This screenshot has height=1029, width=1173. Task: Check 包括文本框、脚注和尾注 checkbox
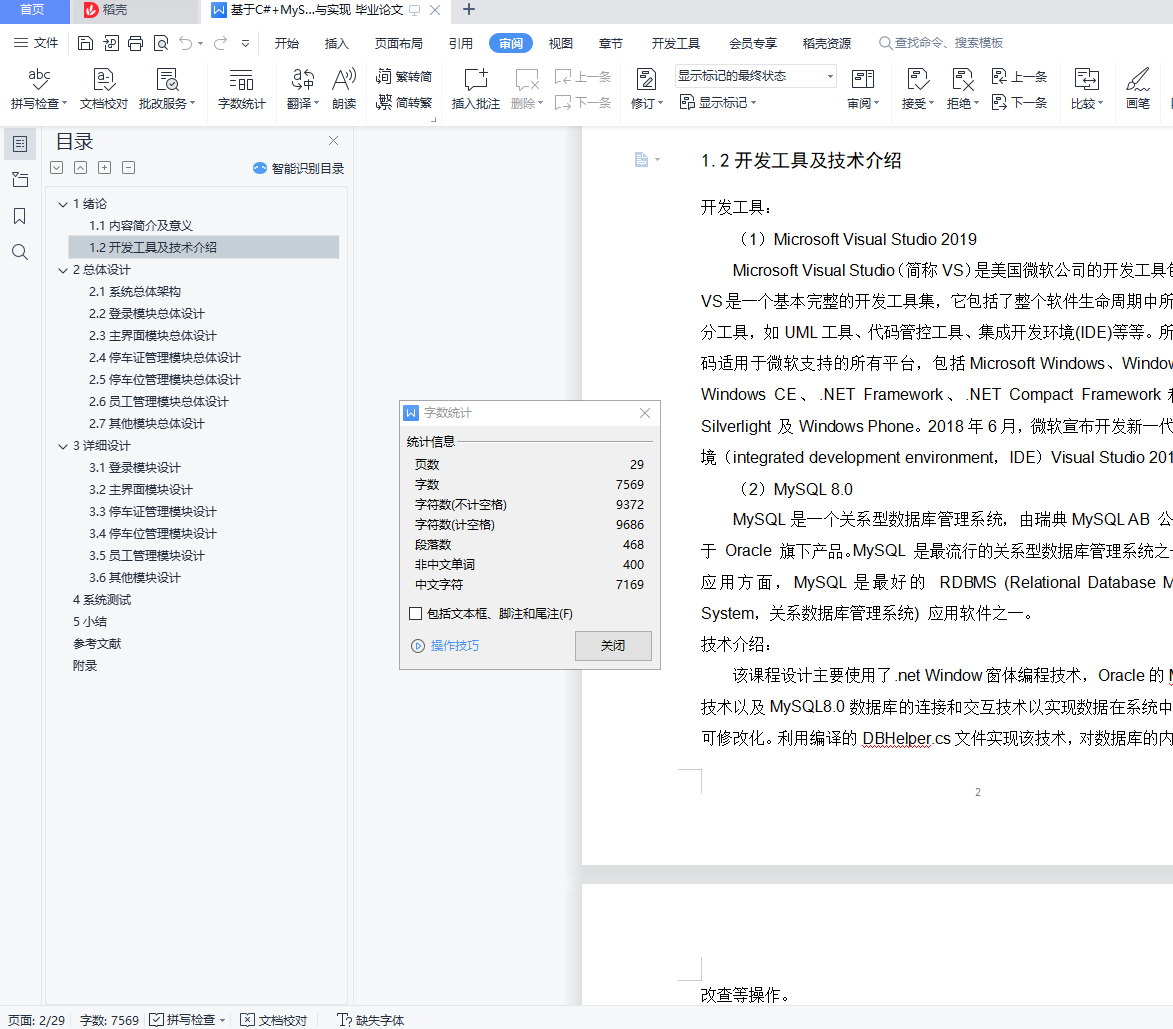coord(416,613)
